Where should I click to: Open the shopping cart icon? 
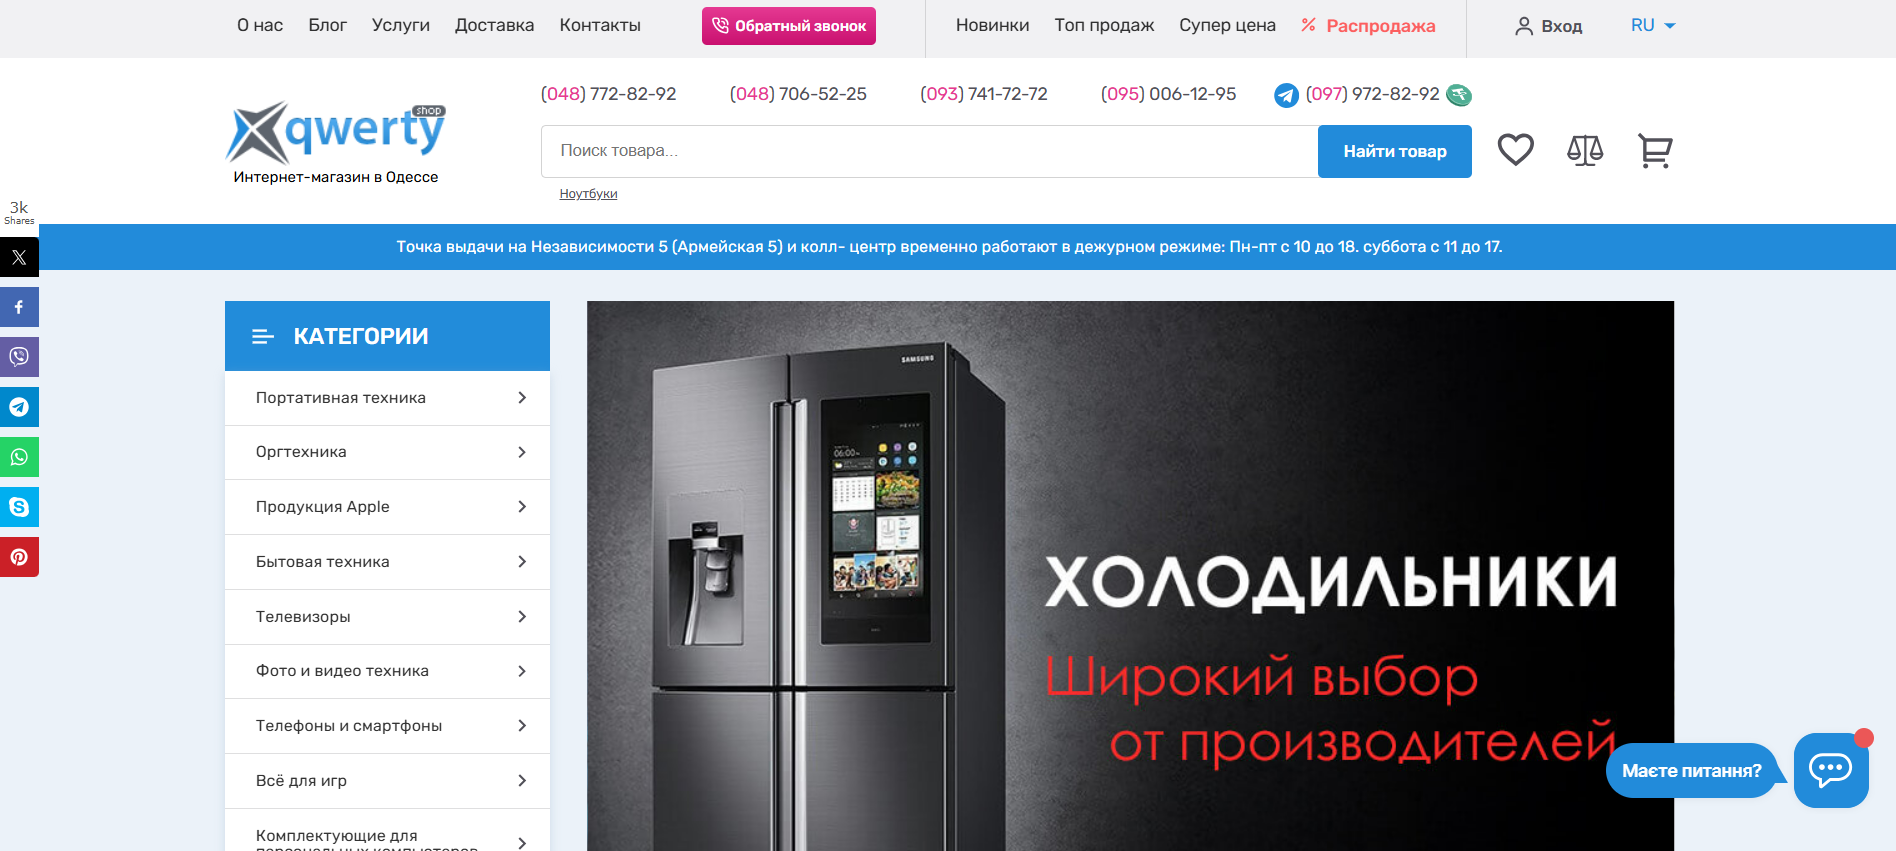point(1655,151)
